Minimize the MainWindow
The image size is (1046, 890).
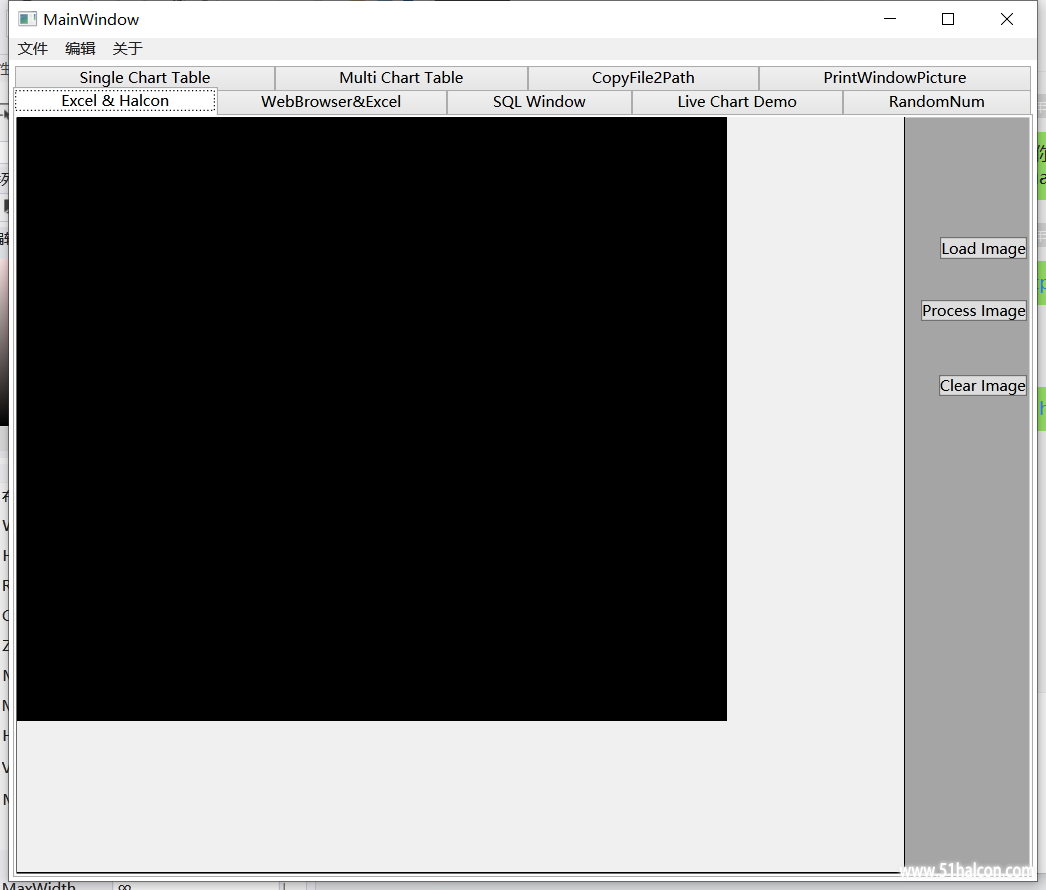(890, 19)
